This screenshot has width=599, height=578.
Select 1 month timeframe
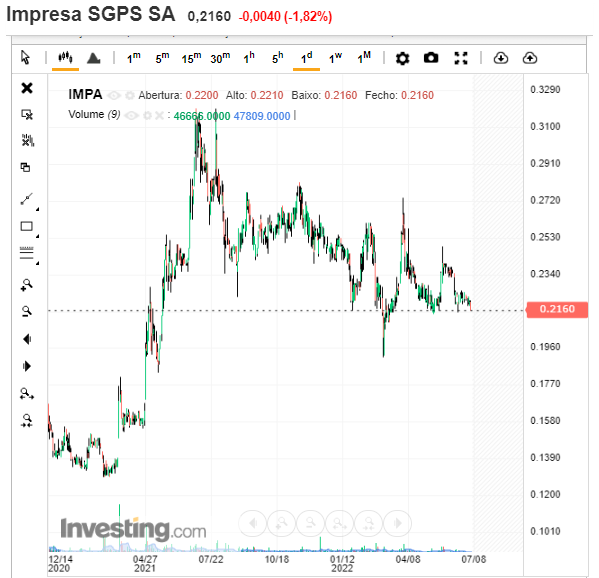[x=364, y=58]
